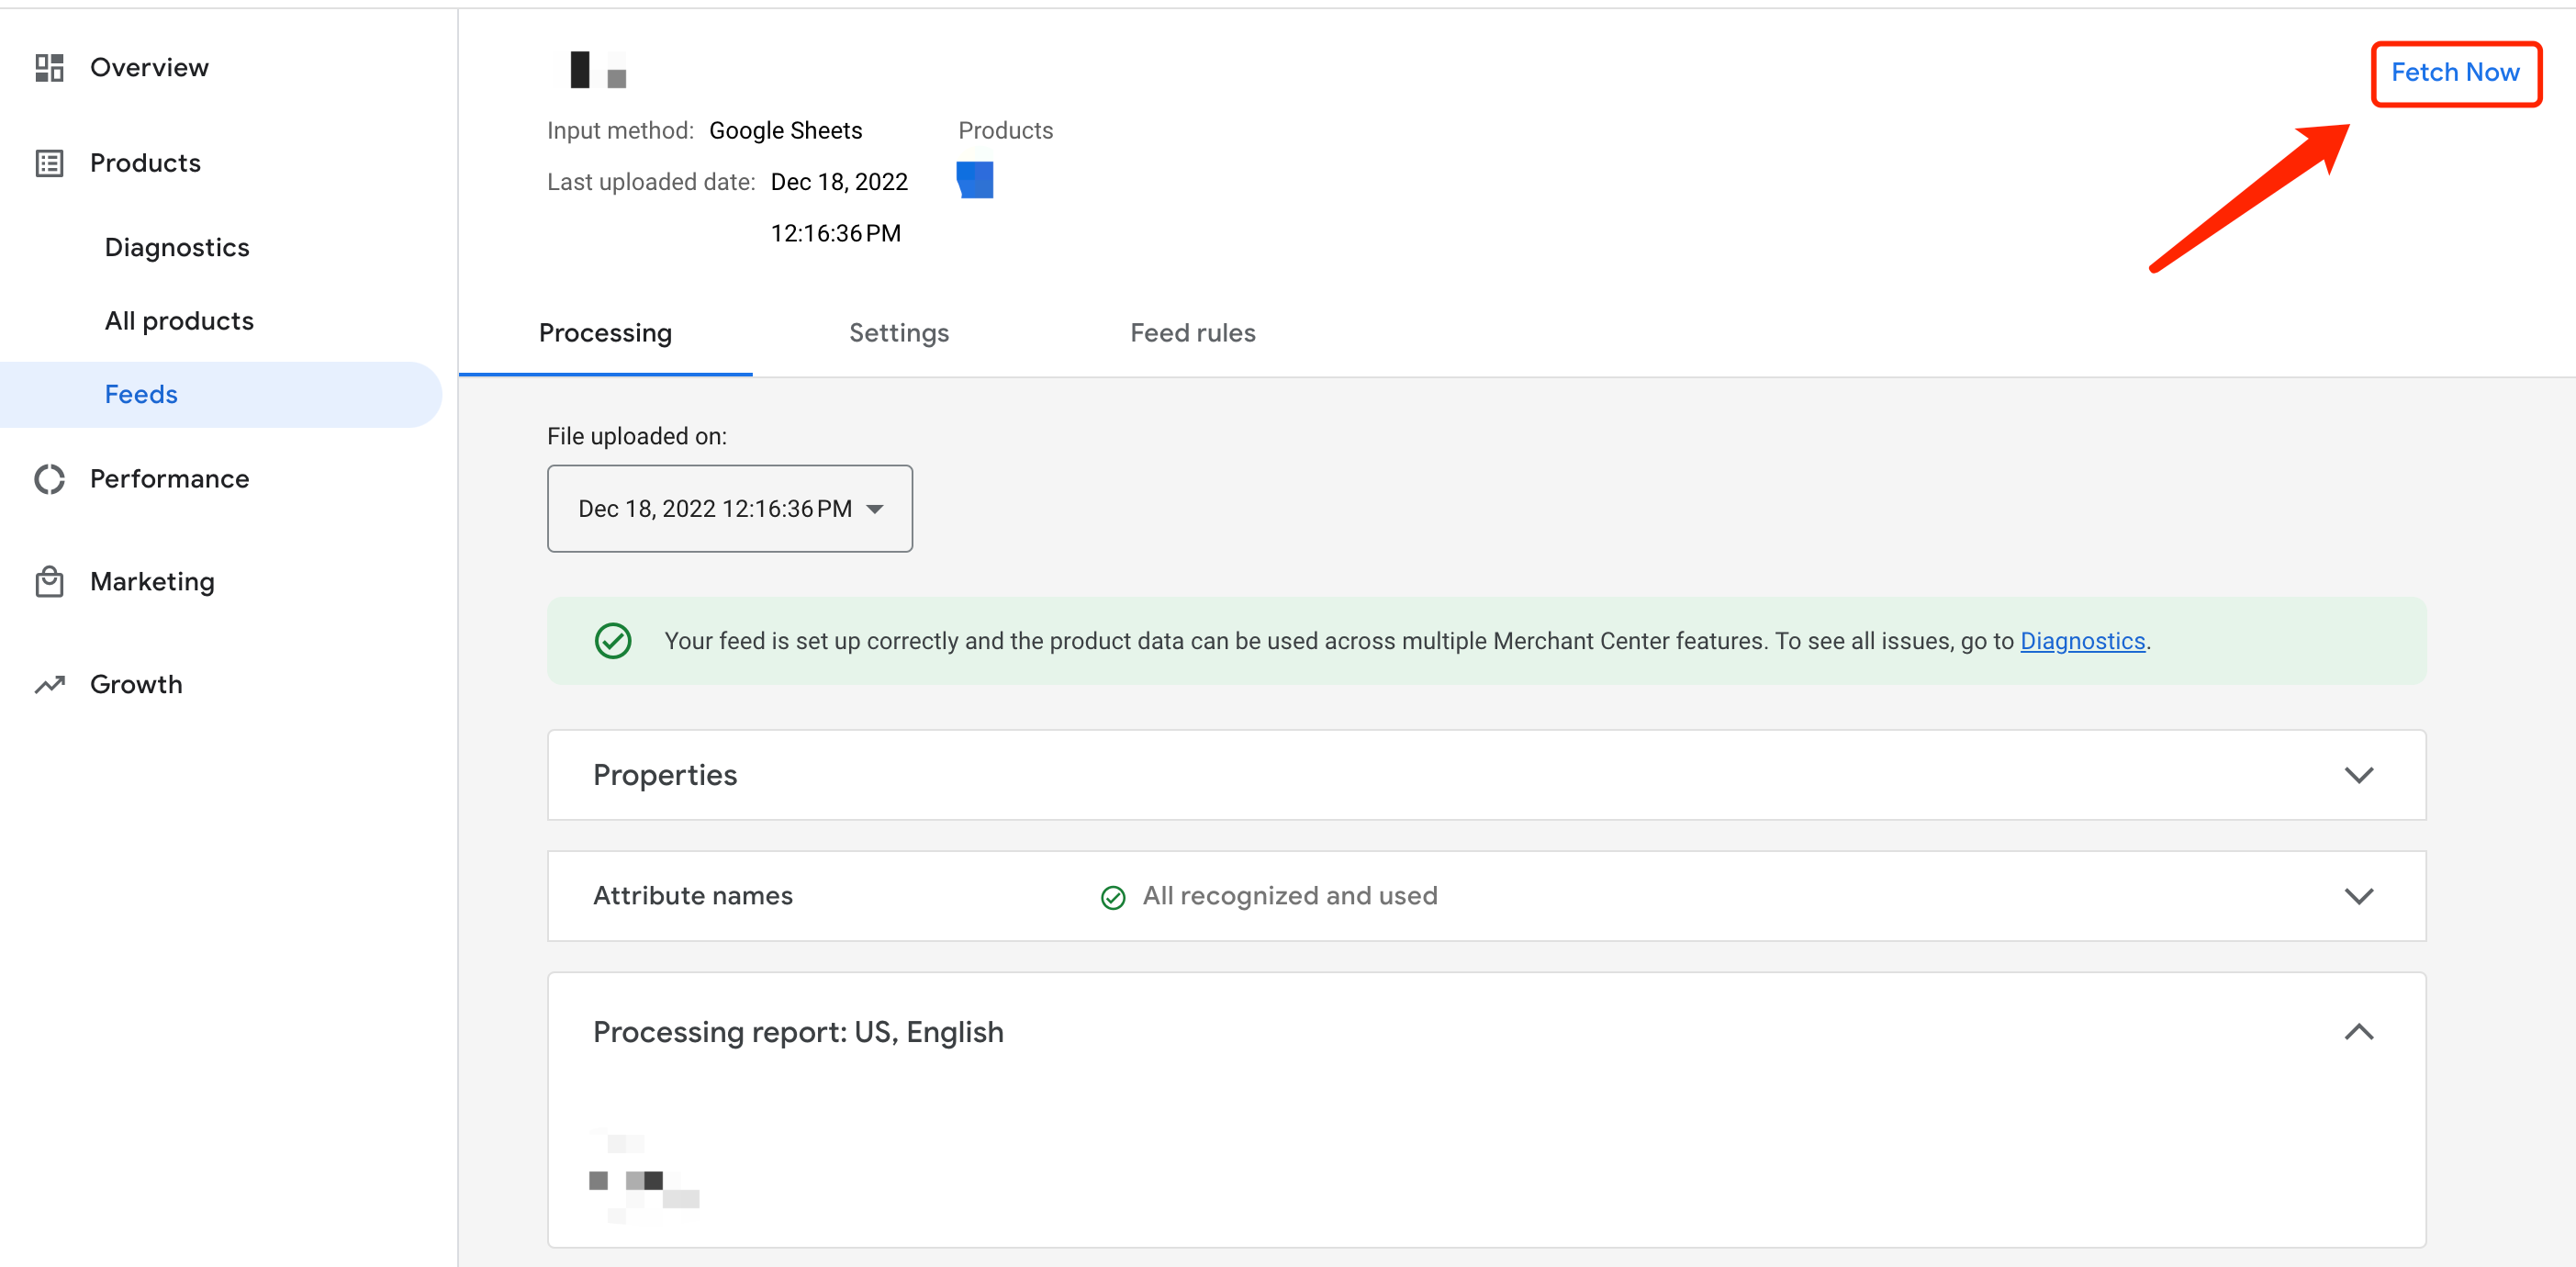Select Feeds in the sidebar
Image resolution: width=2576 pixels, height=1267 pixels.
coord(141,394)
